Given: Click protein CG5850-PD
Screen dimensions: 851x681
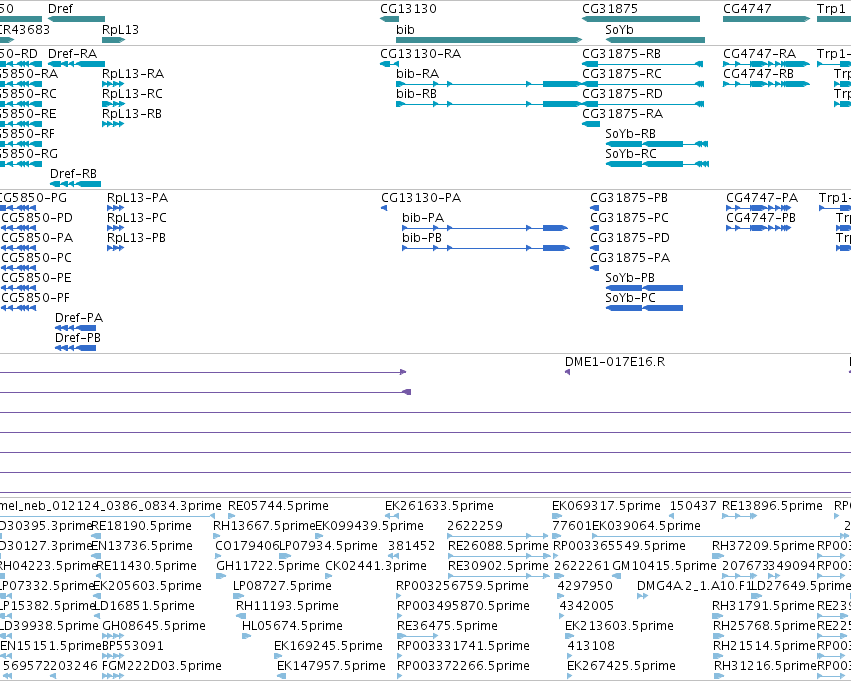Looking at the screenshot, I should coord(18,228).
